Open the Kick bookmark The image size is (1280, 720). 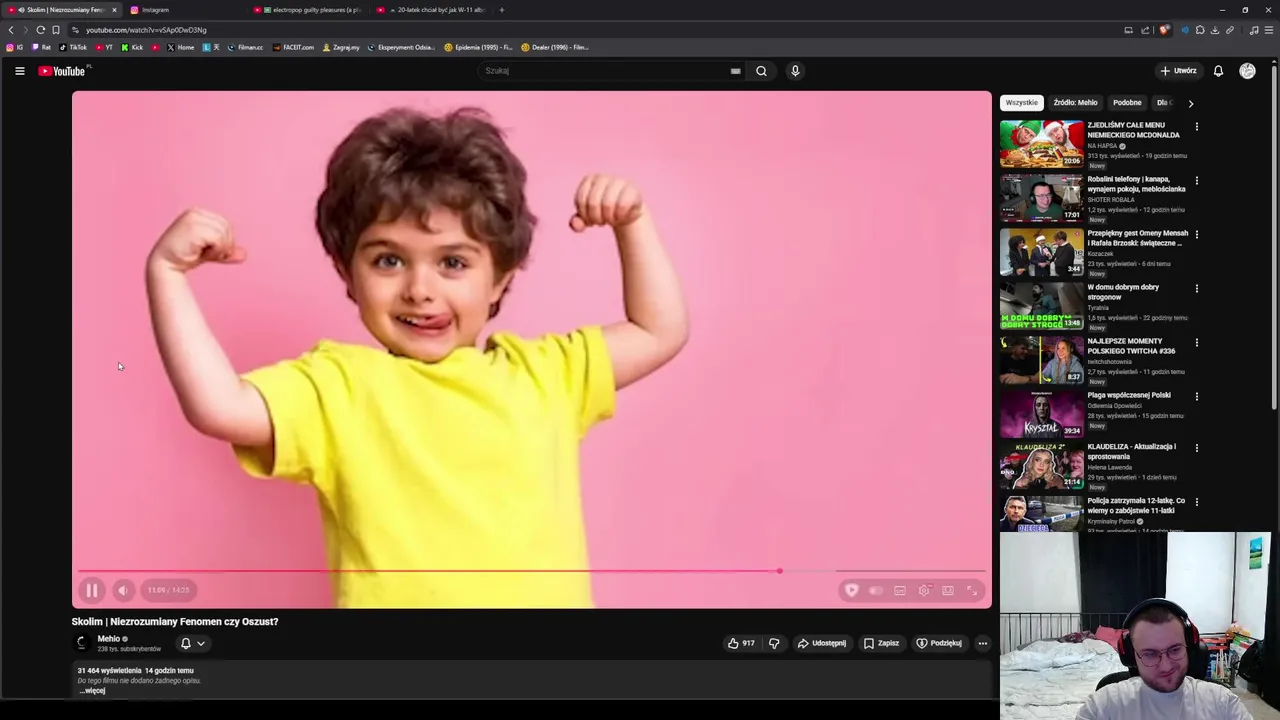coord(133,47)
